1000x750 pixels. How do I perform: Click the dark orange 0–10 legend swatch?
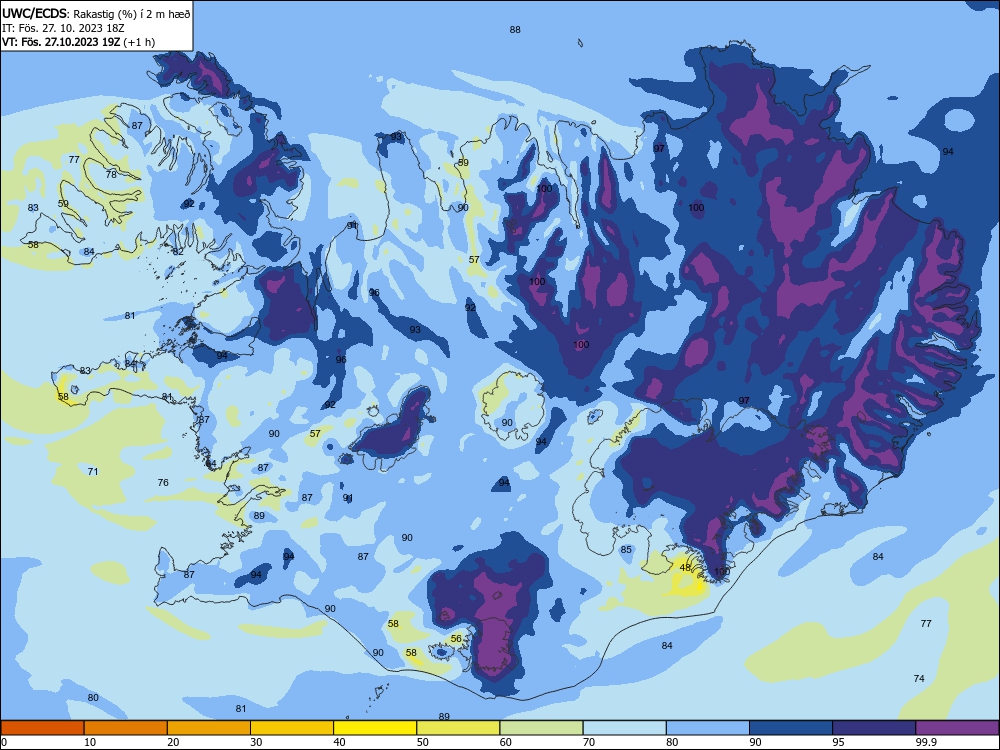click(42, 728)
